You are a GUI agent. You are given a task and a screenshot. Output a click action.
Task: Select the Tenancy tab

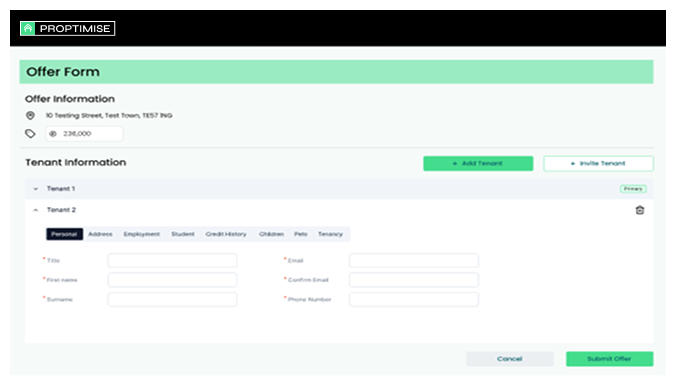point(330,234)
